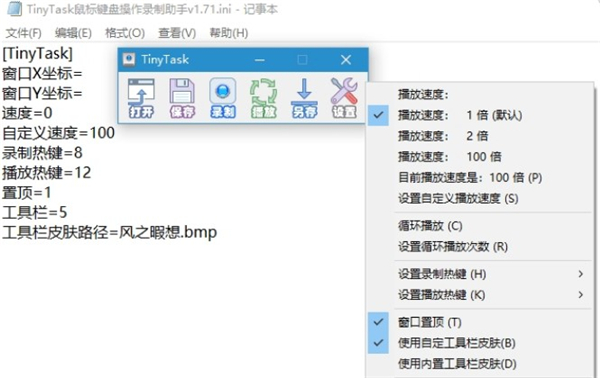Click the 窗口X坐标= line

point(42,73)
